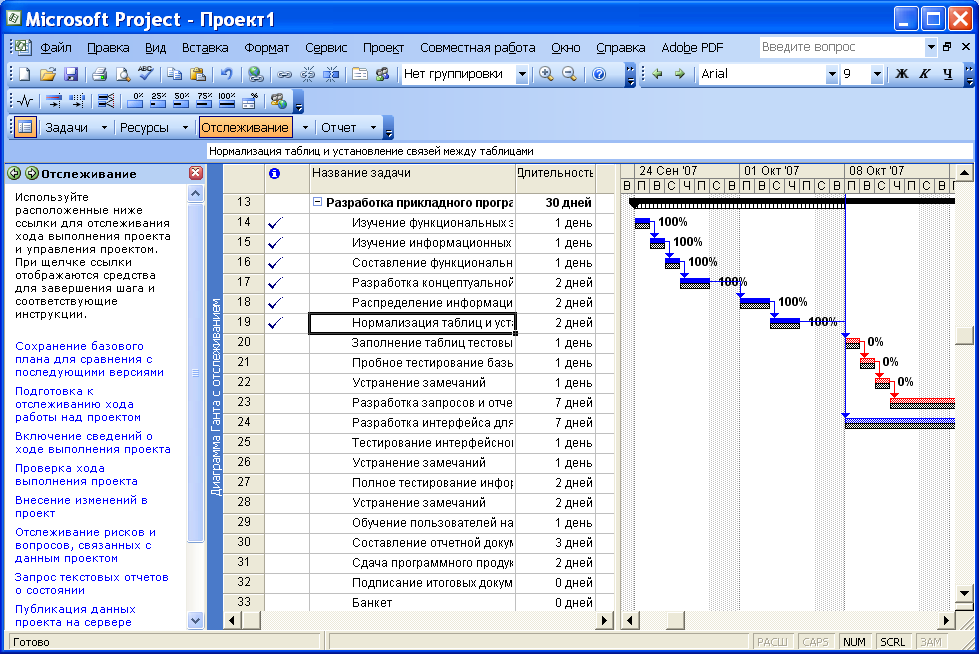Open the 'Введите вопрос' help dropdown arrow
This screenshot has width=979, height=654.
[x=930, y=47]
